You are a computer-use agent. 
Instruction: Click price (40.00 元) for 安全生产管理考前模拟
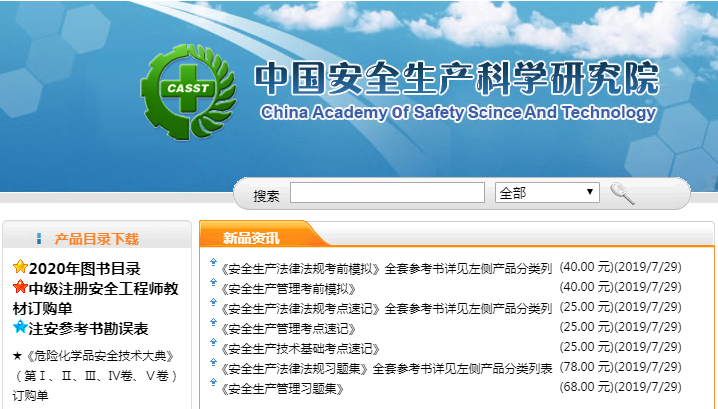point(586,287)
